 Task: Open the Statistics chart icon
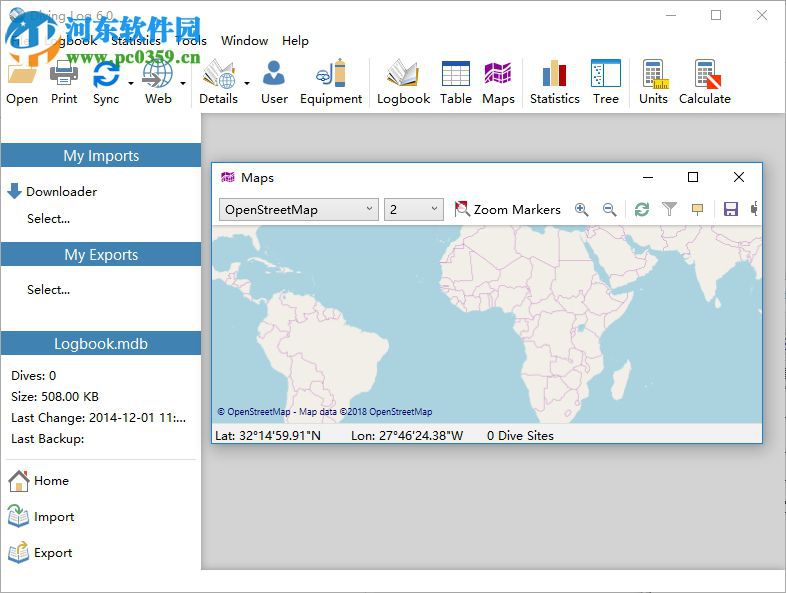[x=554, y=82]
